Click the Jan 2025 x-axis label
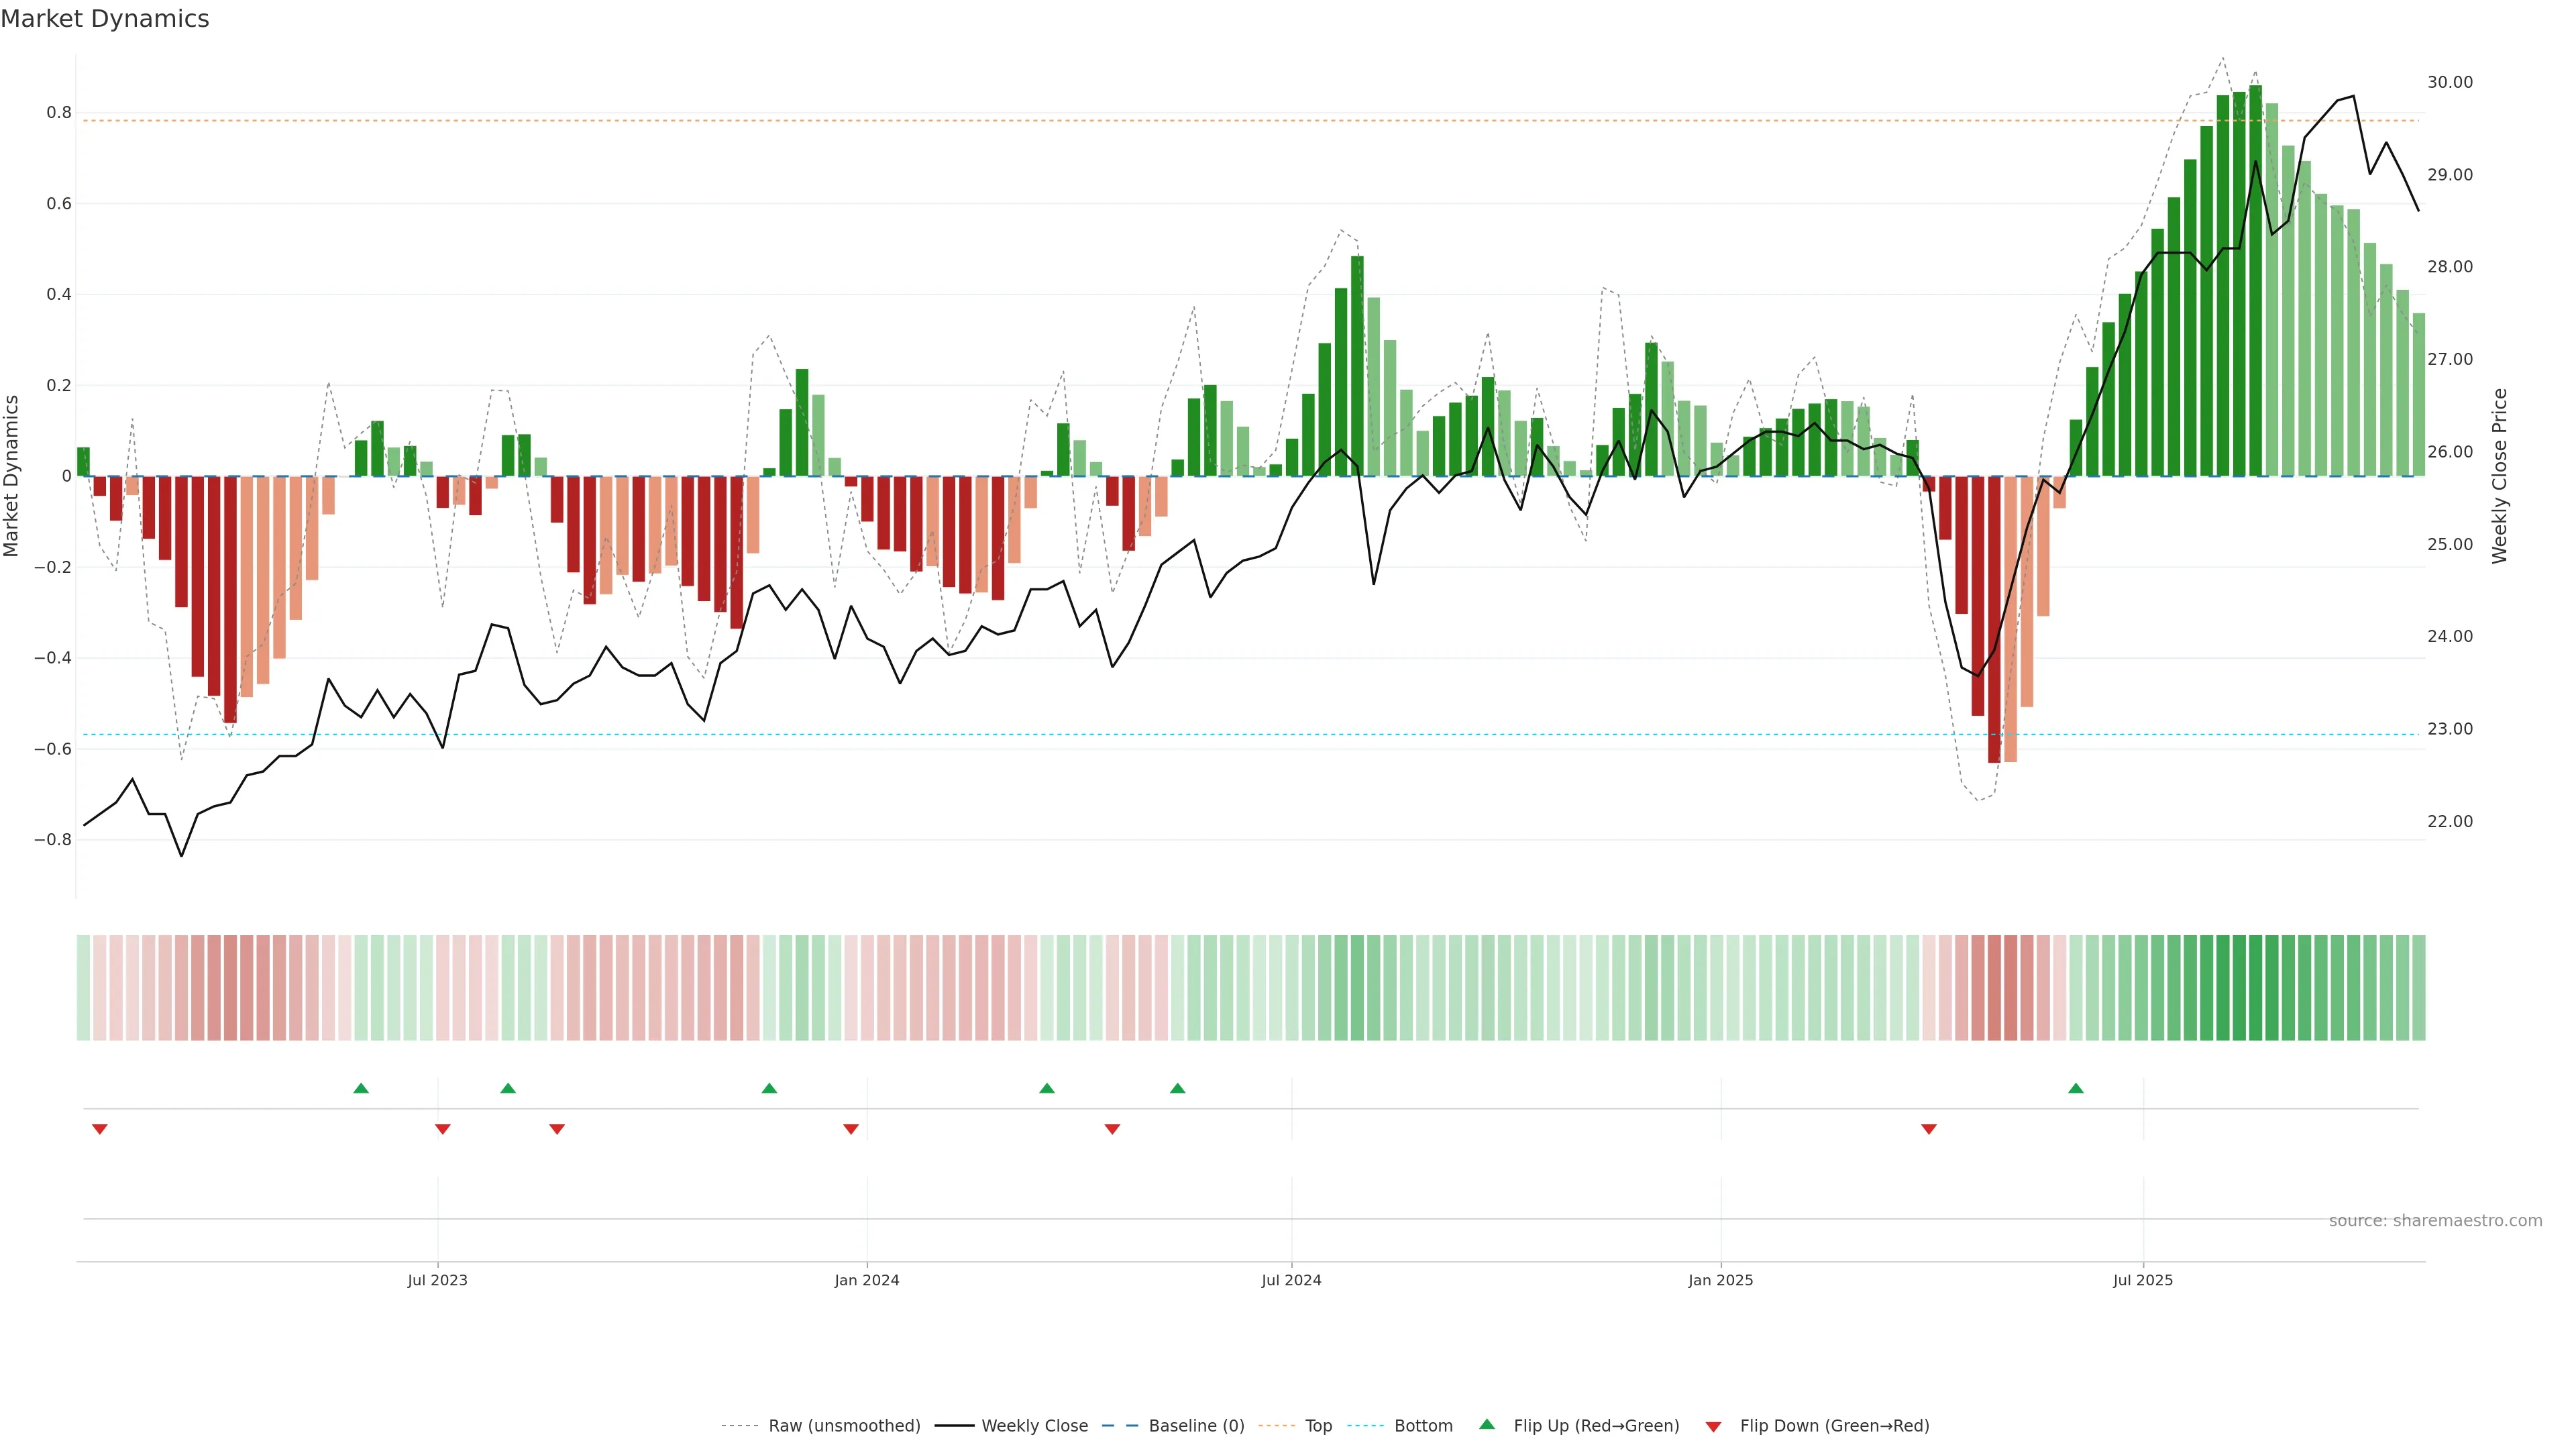 [x=1720, y=1280]
